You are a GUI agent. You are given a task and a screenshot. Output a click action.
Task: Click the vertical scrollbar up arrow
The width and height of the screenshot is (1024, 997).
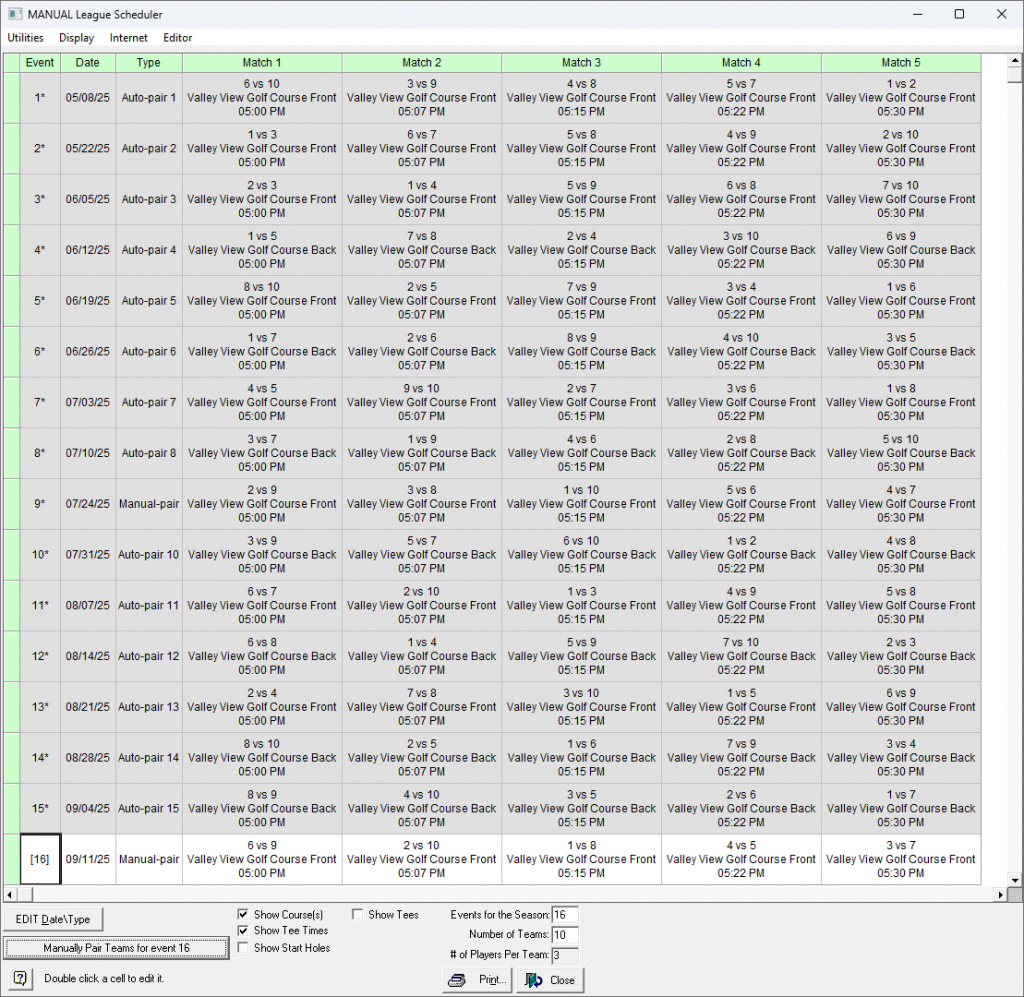(1015, 61)
